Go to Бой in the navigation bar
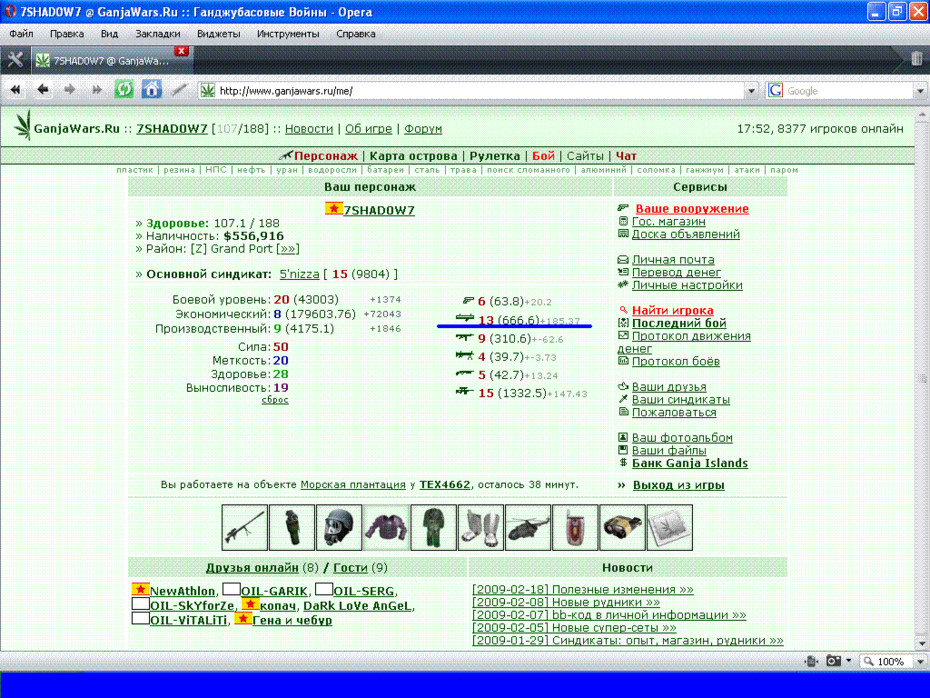The width and height of the screenshot is (930, 698). (x=543, y=156)
